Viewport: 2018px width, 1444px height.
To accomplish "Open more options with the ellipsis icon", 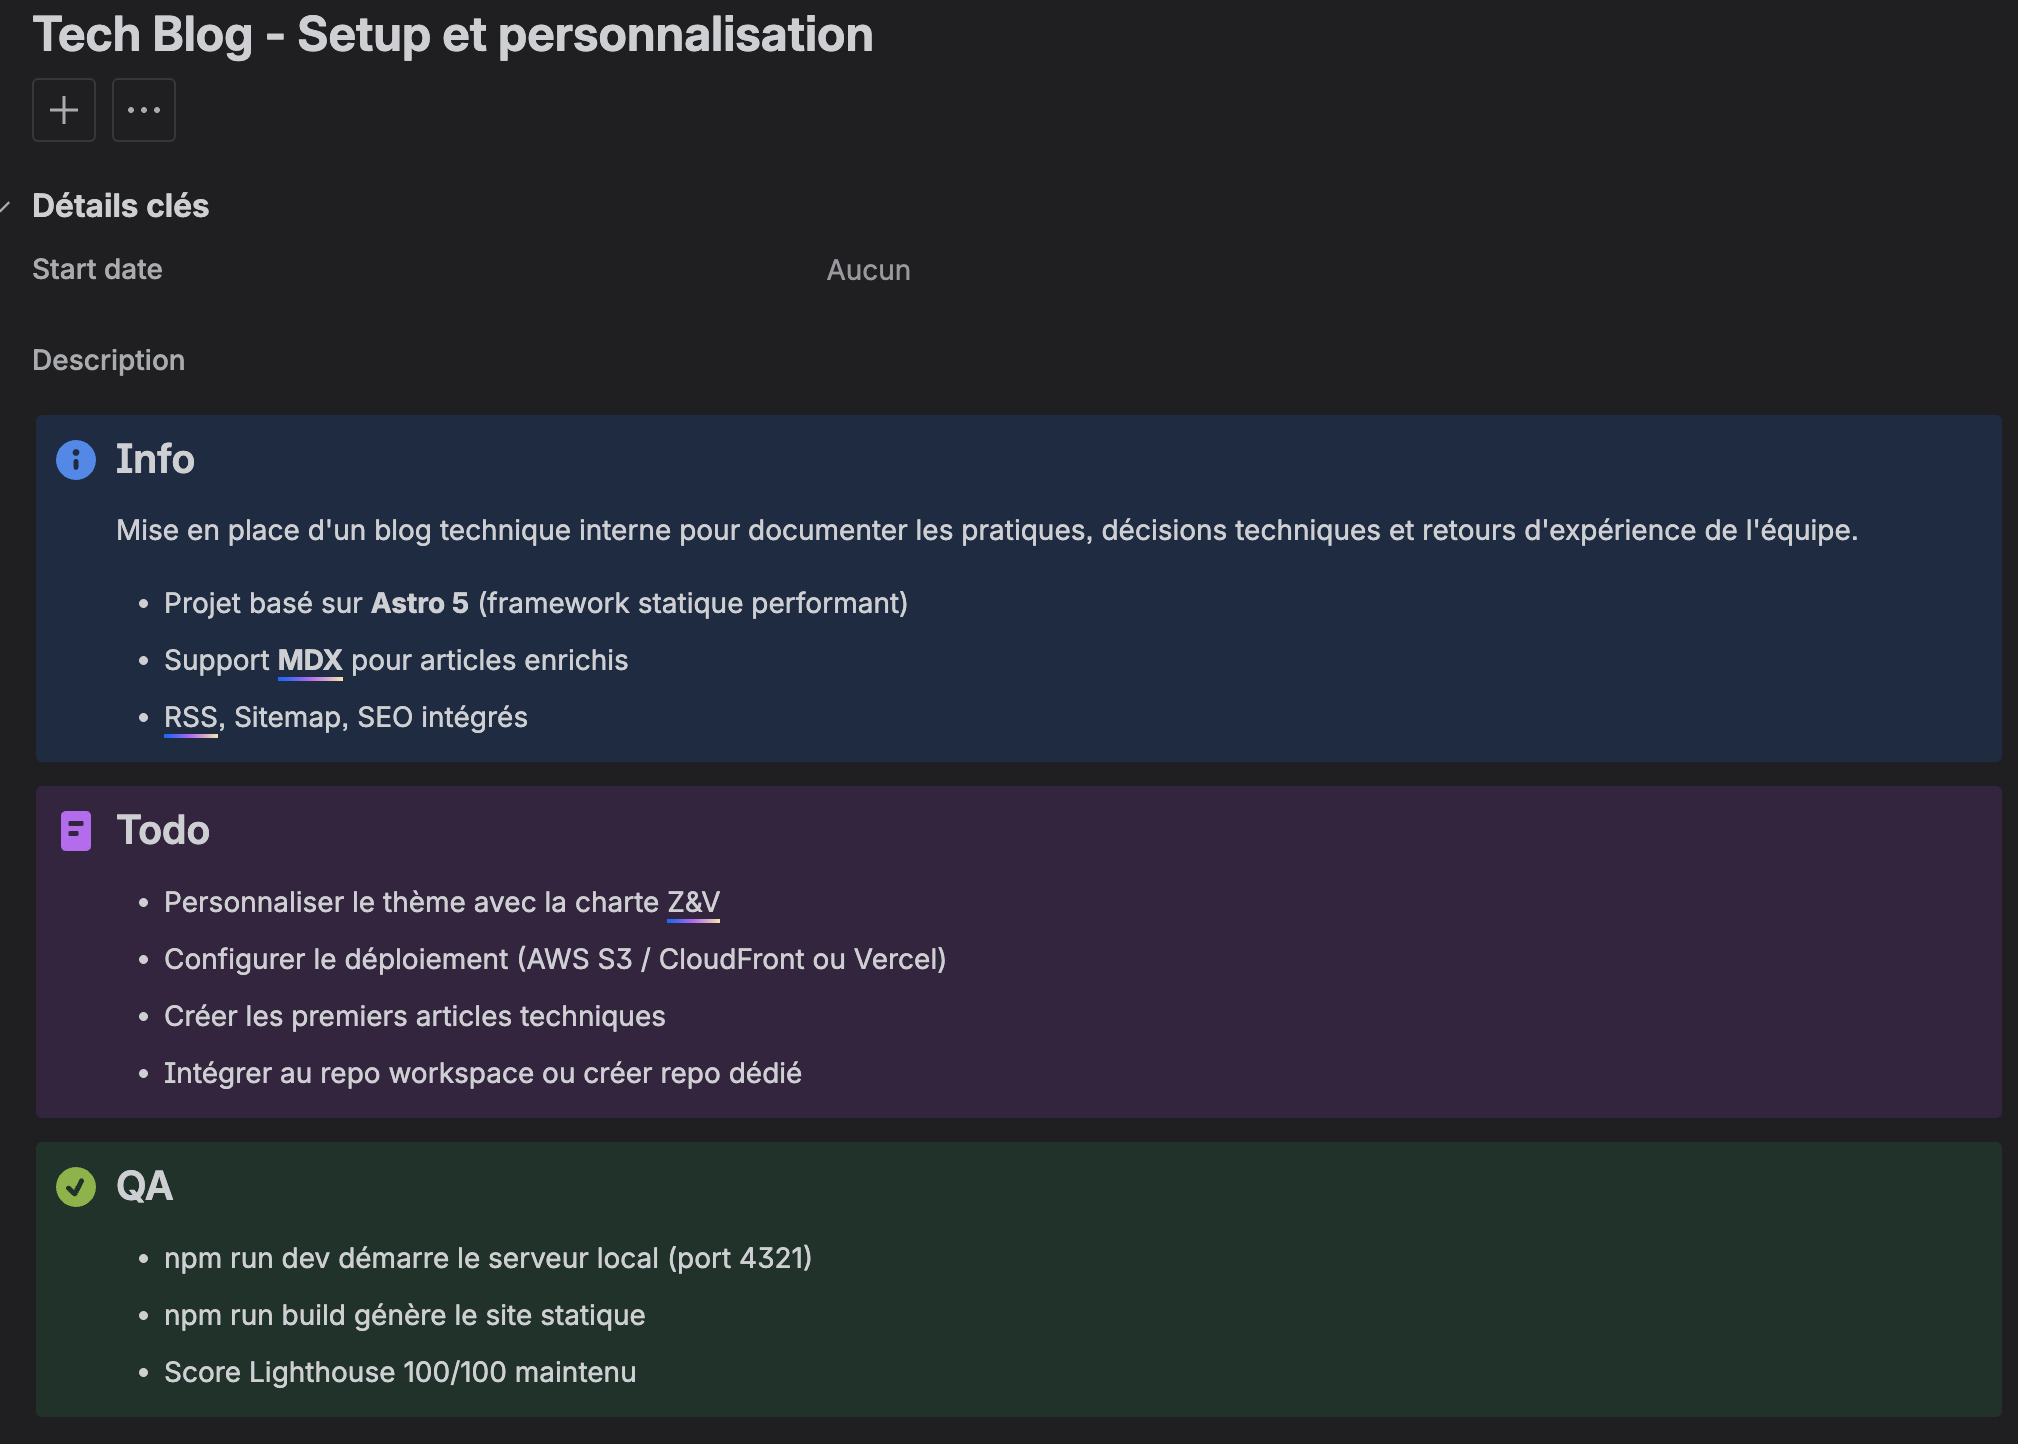I will tap(144, 110).
